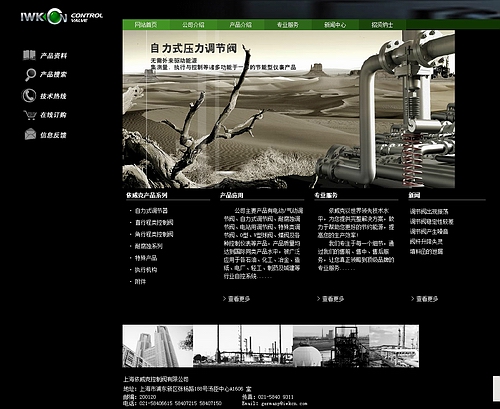Viewport: 500px width, 409px height.
Task: Open news item 调节阀稳定性较差
Action: 432,221
